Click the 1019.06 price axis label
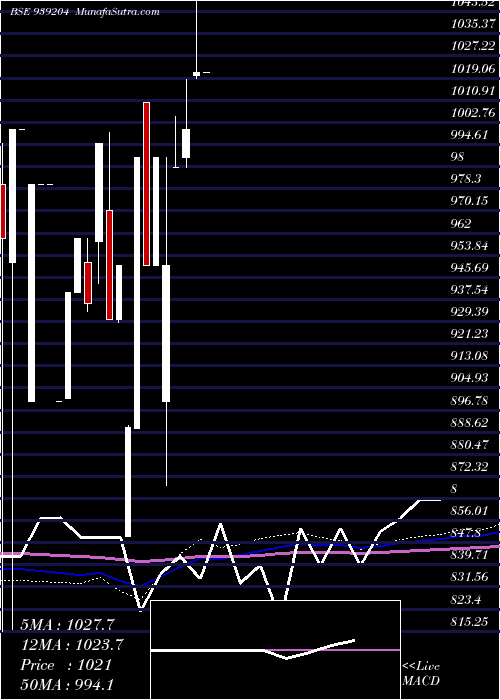This screenshot has height=700, width=500. coord(473,69)
